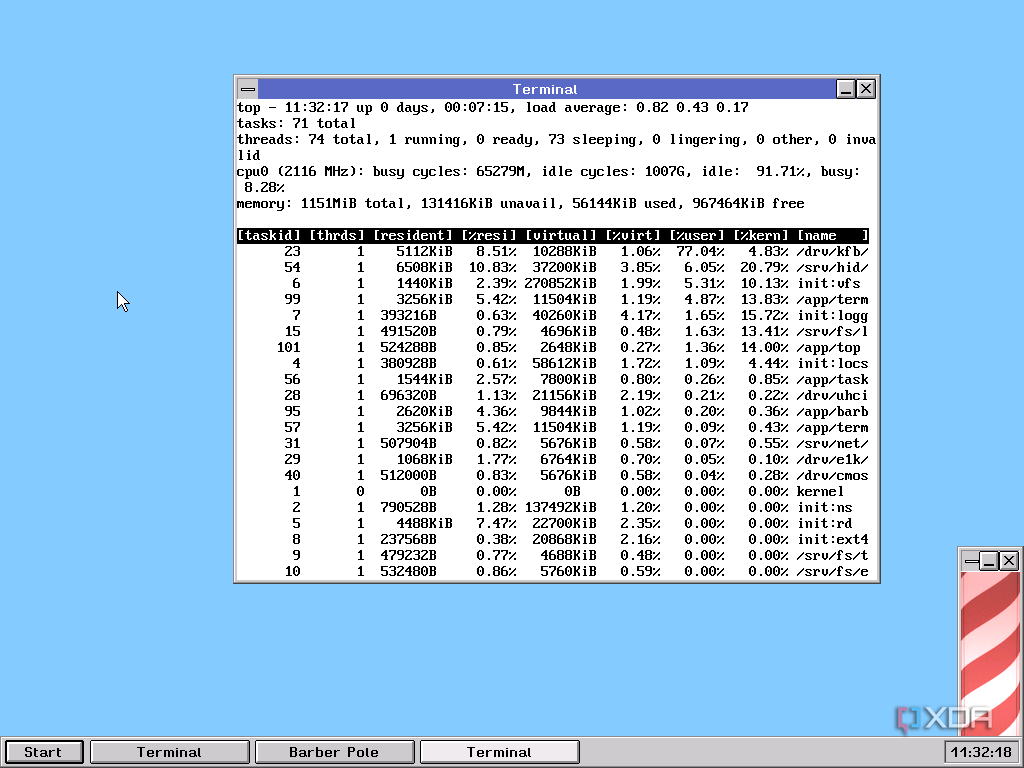
Task: Click the [%user] column header
Action: [697, 235]
